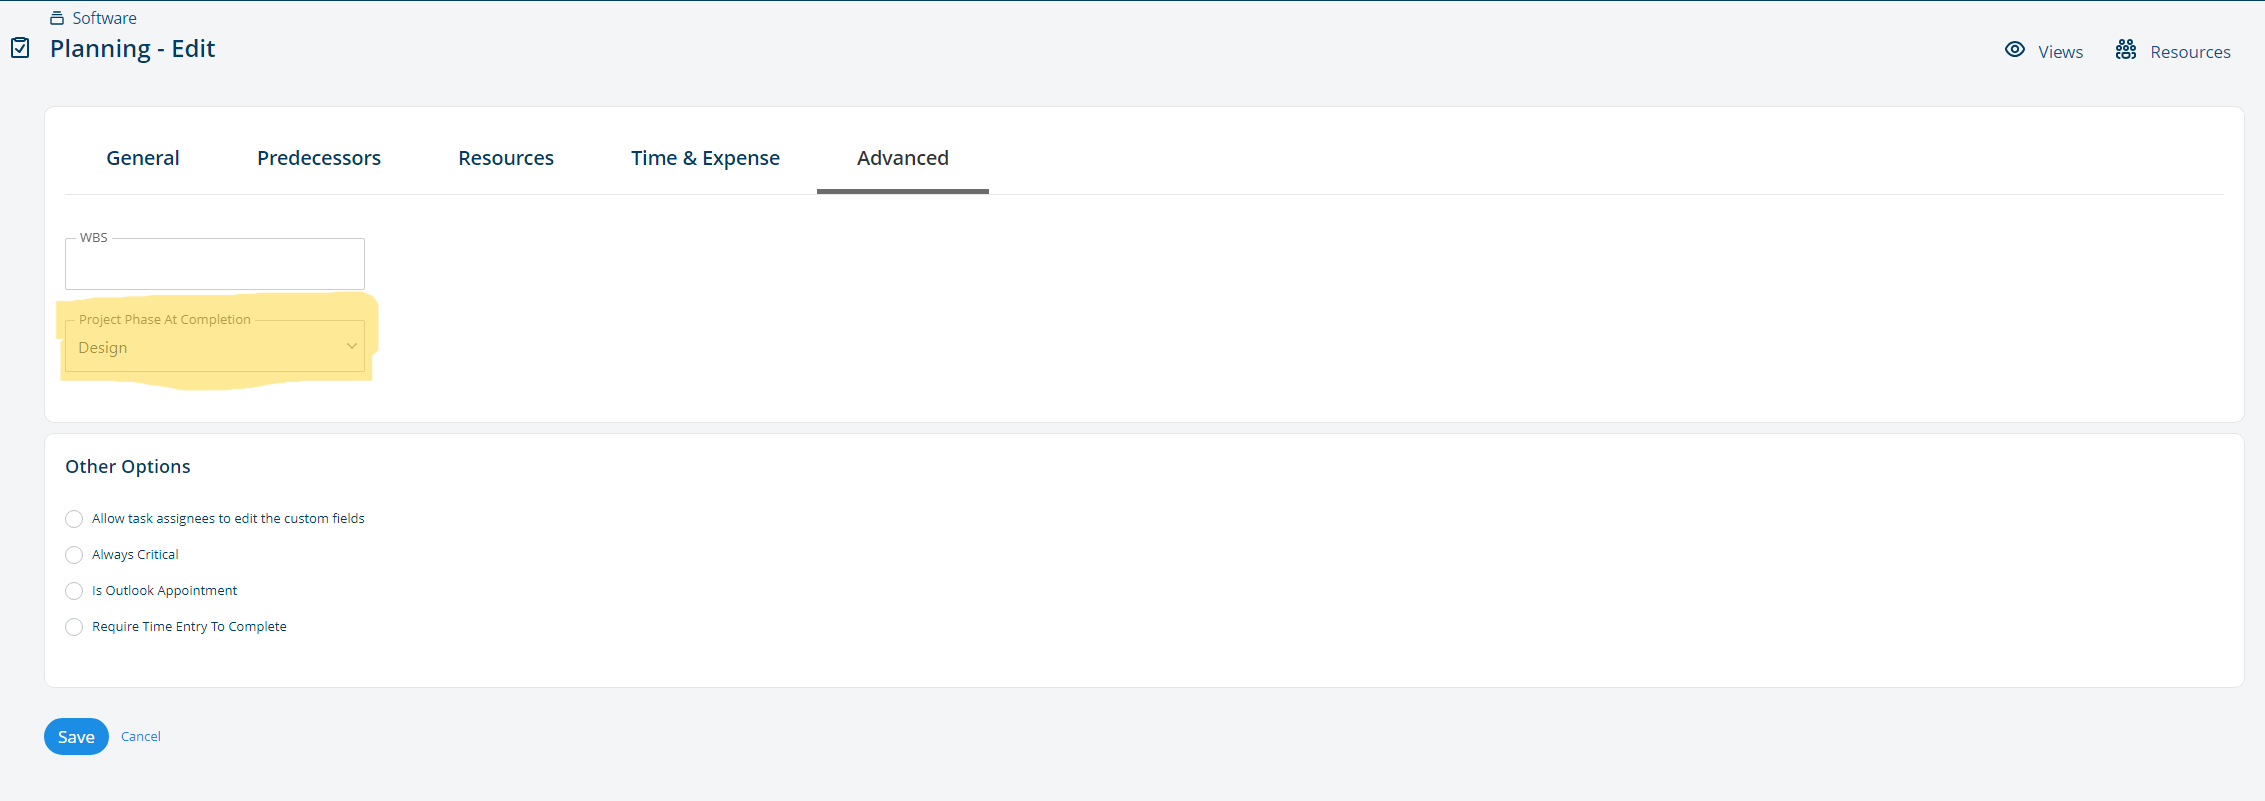Click the Software briefcase icon
The height and width of the screenshot is (801, 2265).
click(57, 18)
